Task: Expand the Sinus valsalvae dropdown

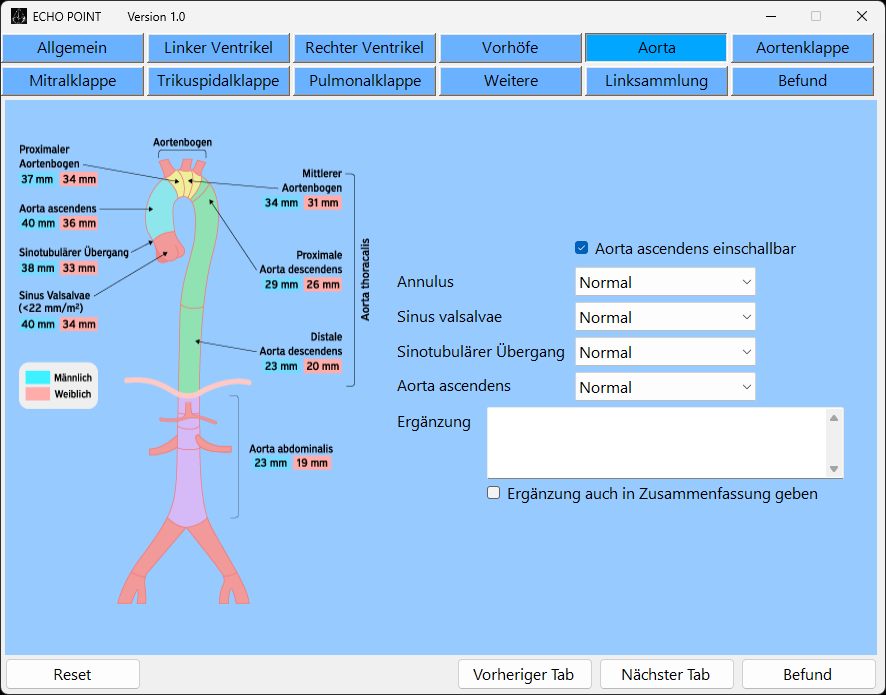Action: pos(665,317)
